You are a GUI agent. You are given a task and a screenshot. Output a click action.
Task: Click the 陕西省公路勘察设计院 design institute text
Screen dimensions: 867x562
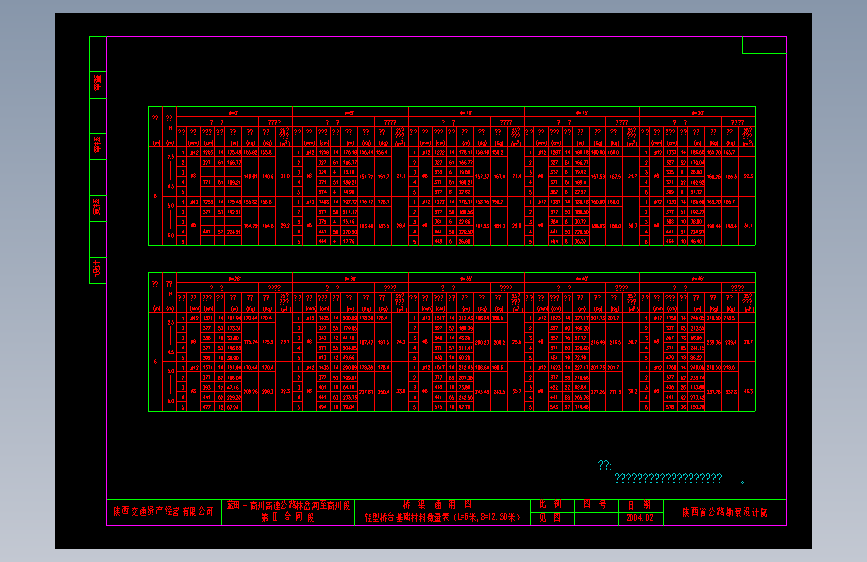[724, 512]
